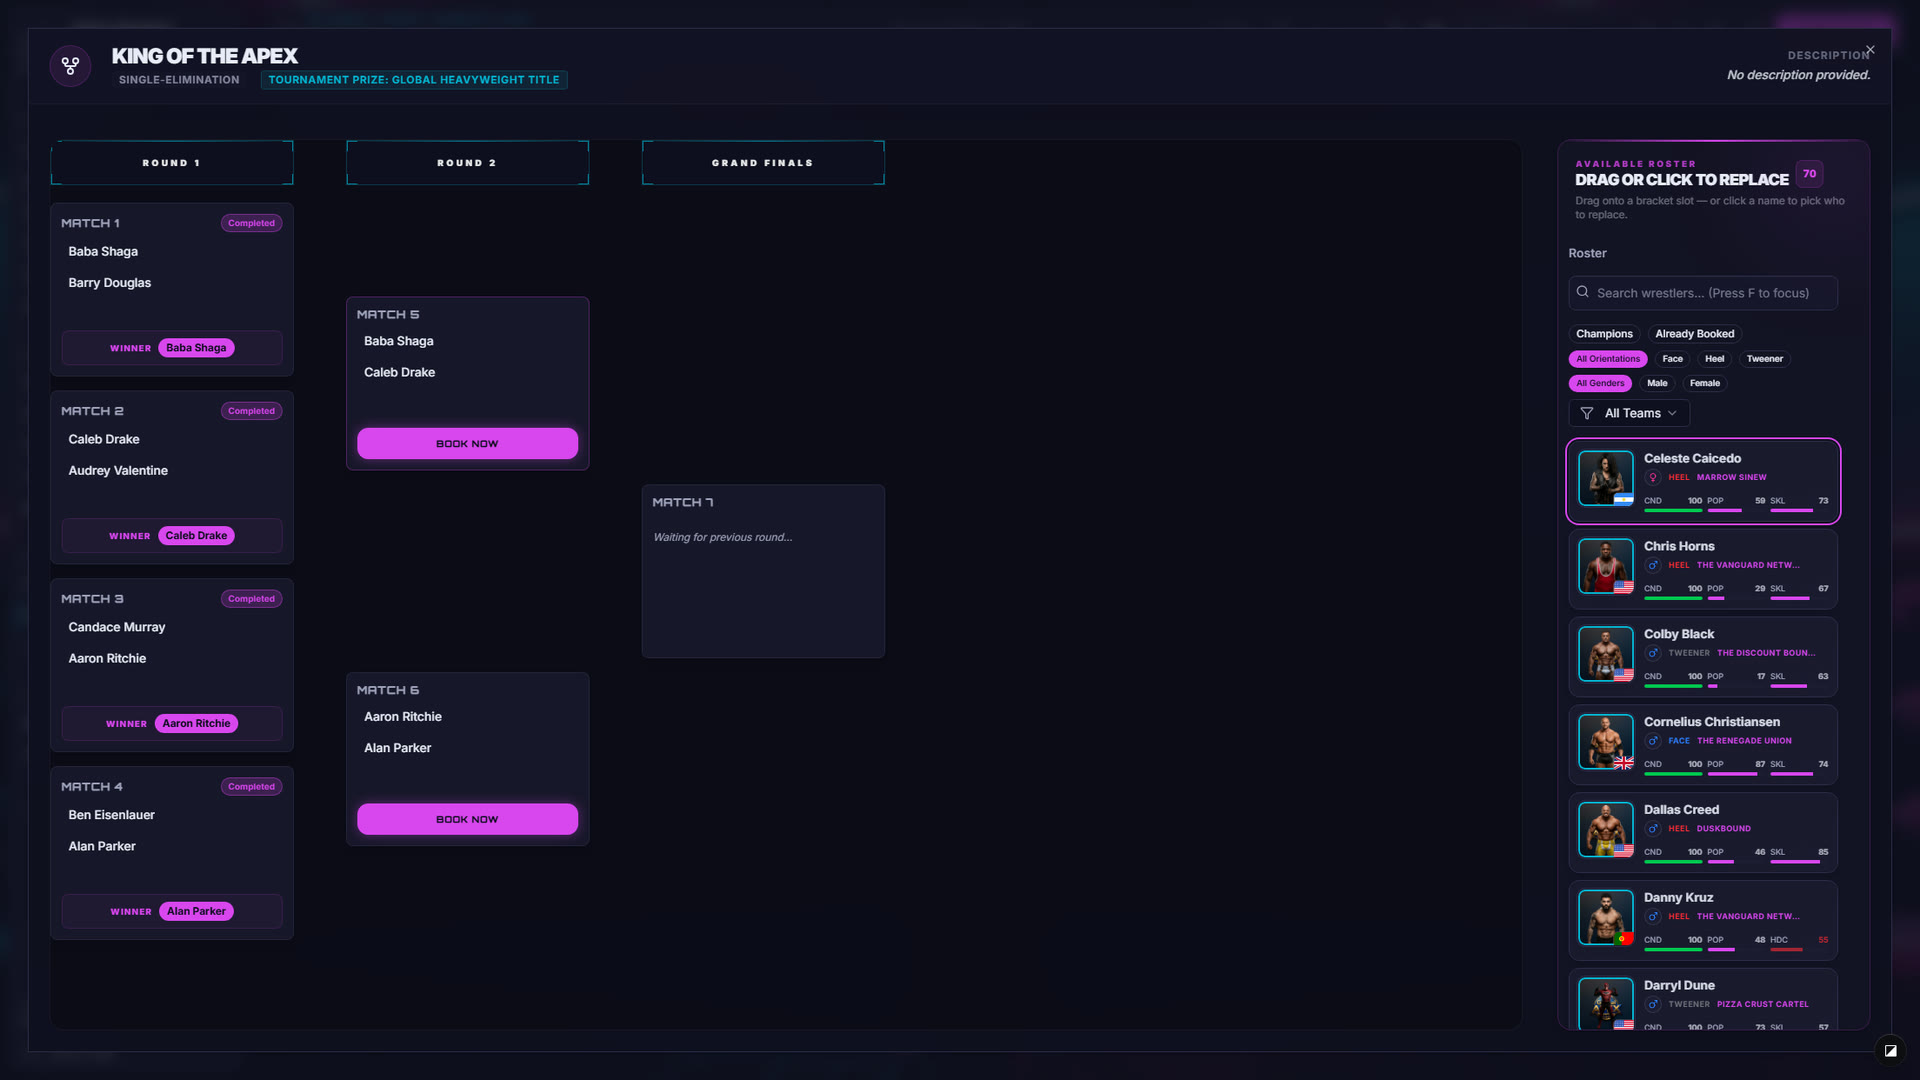Click the roster count badge showing 70

[1809, 174]
